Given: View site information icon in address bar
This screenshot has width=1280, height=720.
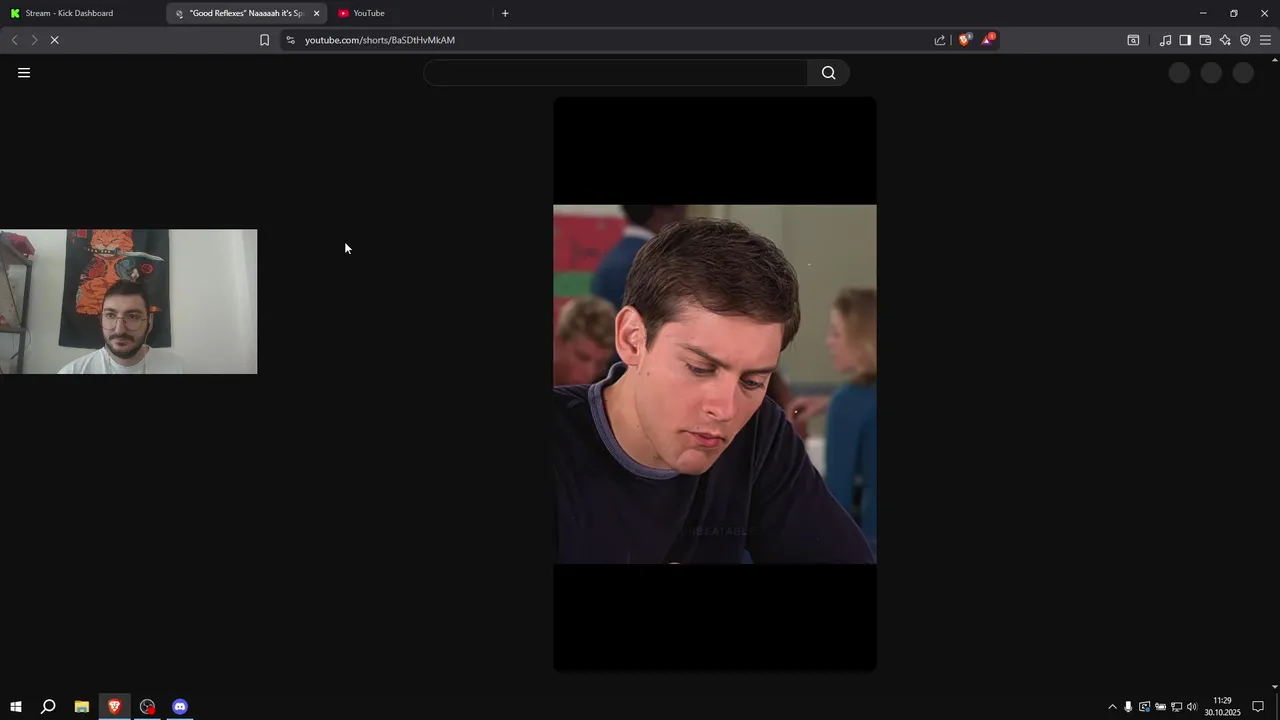Looking at the screenshot, I should pyautogui.click(x=290, y=40).
